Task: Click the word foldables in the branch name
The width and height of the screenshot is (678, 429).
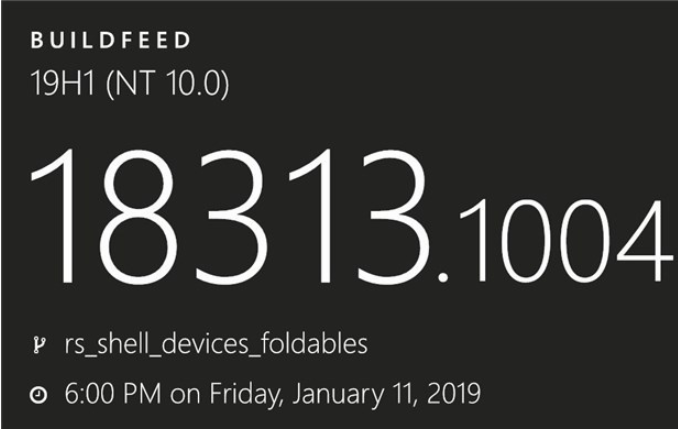Action: point(317,345)
